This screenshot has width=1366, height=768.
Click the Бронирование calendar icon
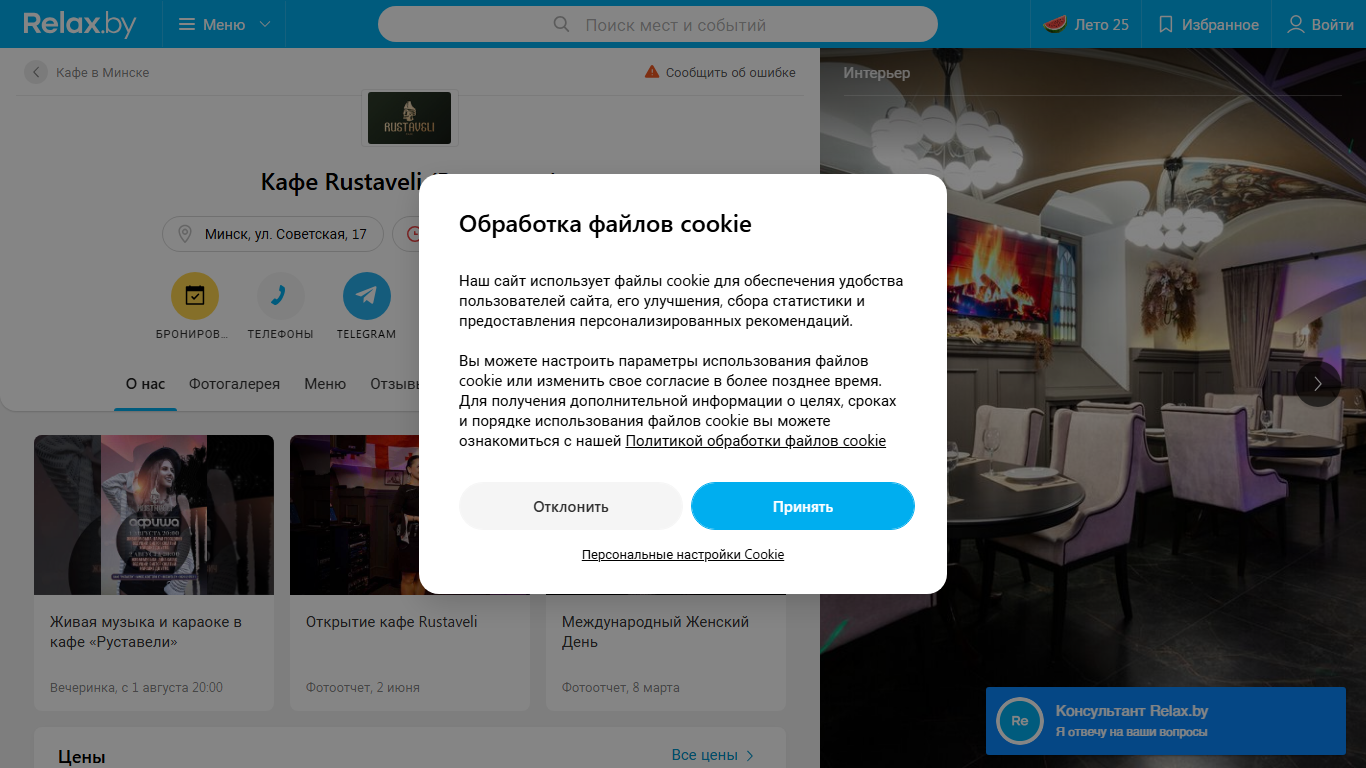pos(195,295)
